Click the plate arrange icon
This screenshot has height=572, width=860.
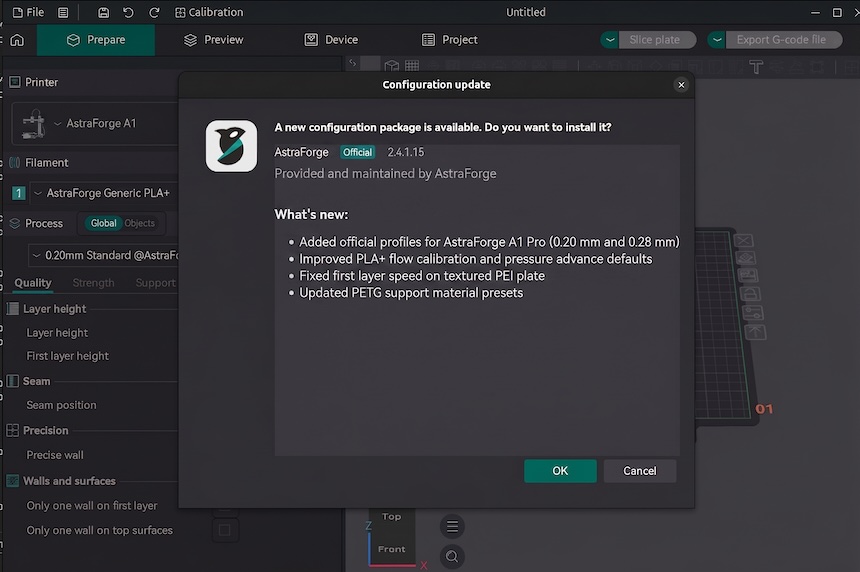point(748,275)
